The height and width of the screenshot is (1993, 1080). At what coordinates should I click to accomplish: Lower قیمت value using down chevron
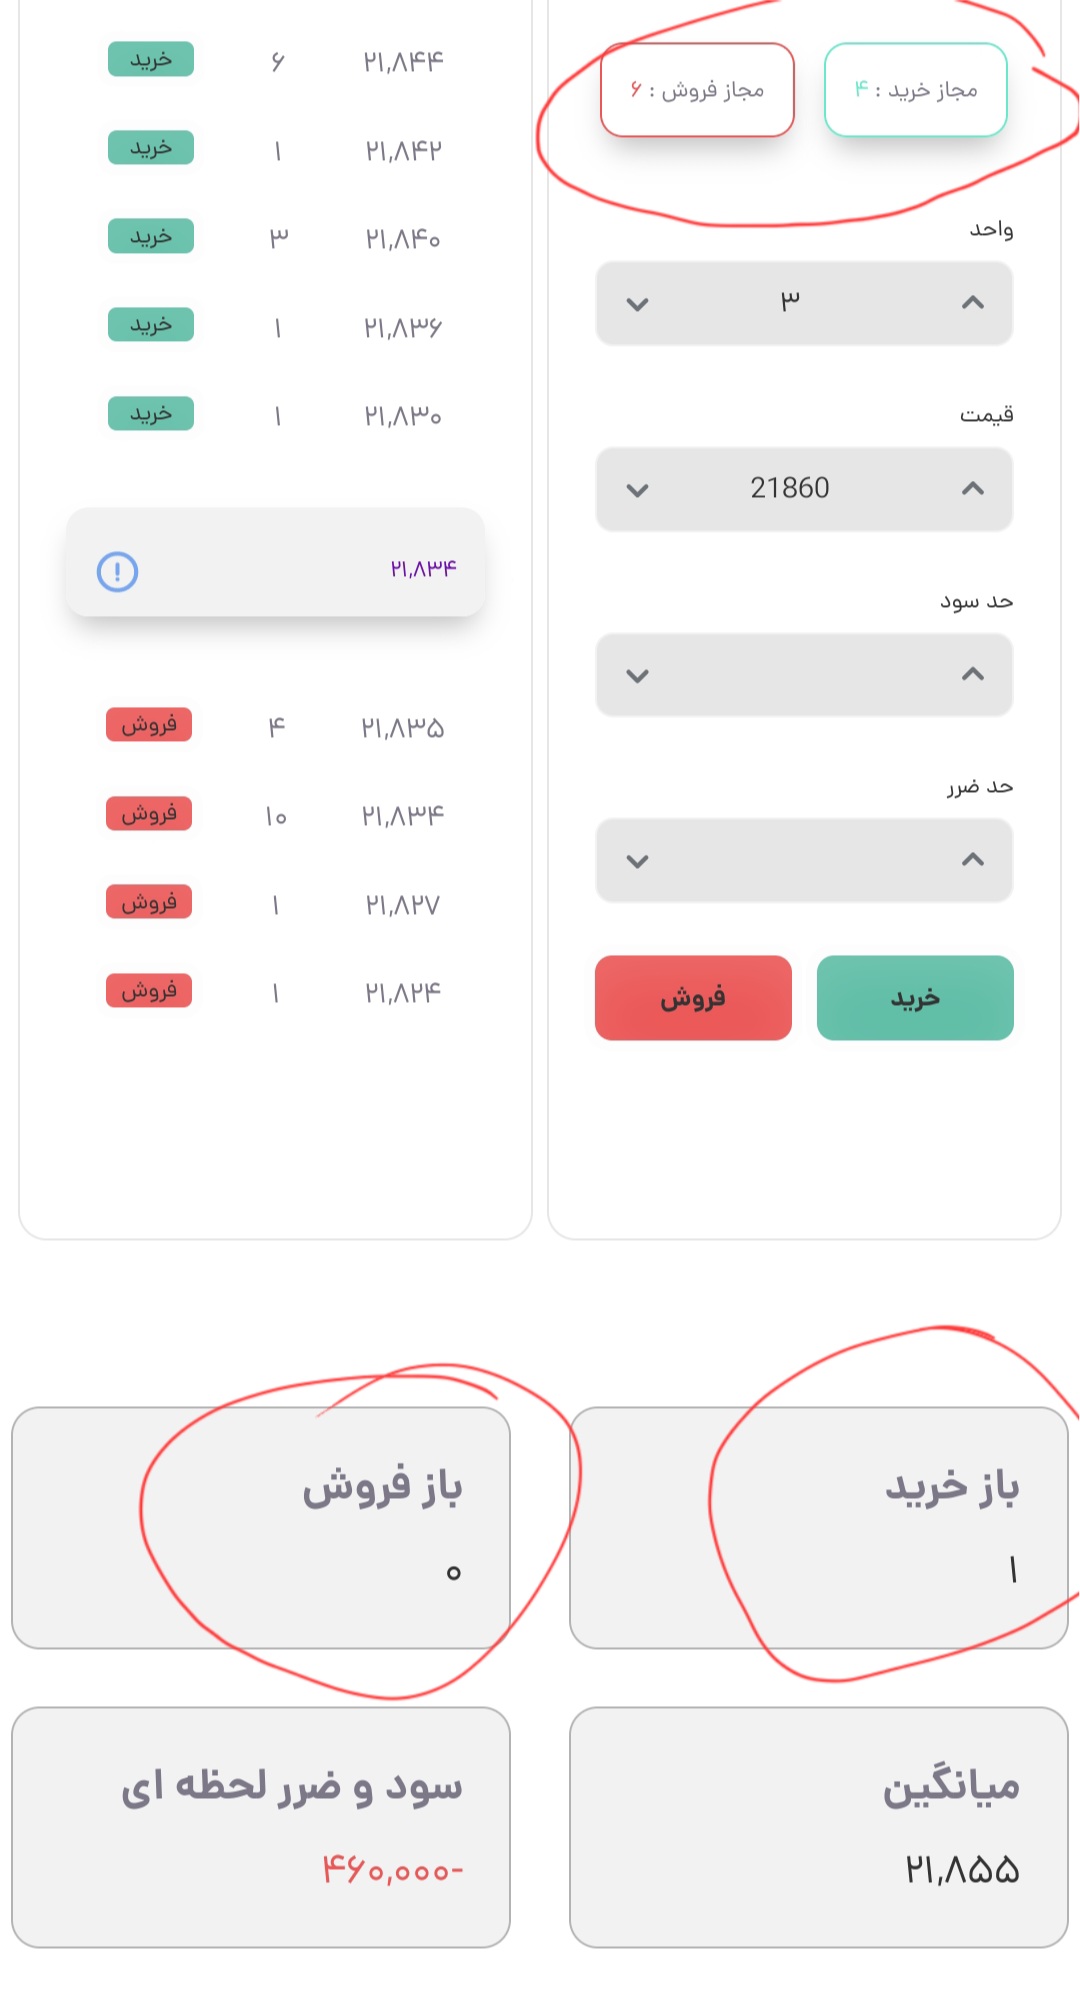637,490
